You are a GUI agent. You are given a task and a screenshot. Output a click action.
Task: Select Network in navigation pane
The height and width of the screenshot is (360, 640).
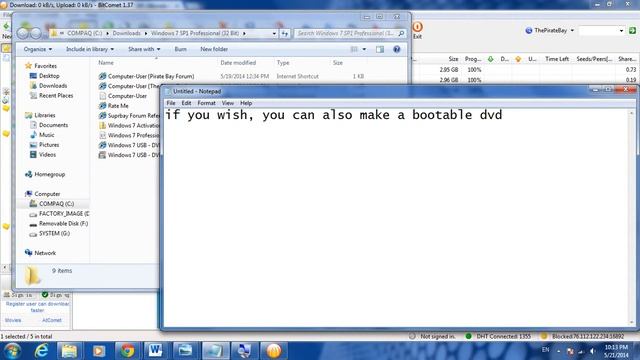[40, 253]
